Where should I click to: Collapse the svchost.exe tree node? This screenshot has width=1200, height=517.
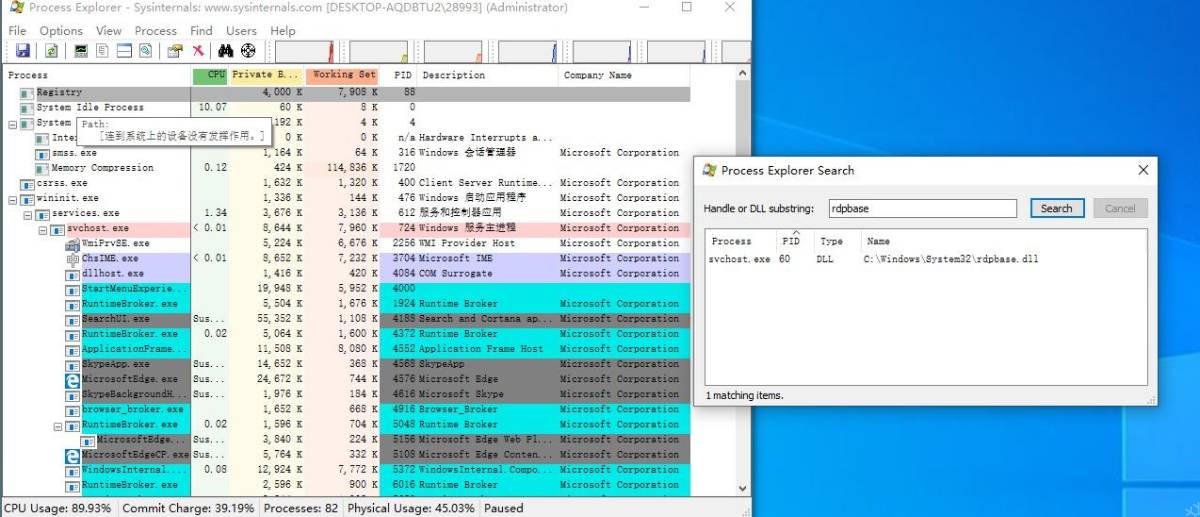tap(42, 229)
